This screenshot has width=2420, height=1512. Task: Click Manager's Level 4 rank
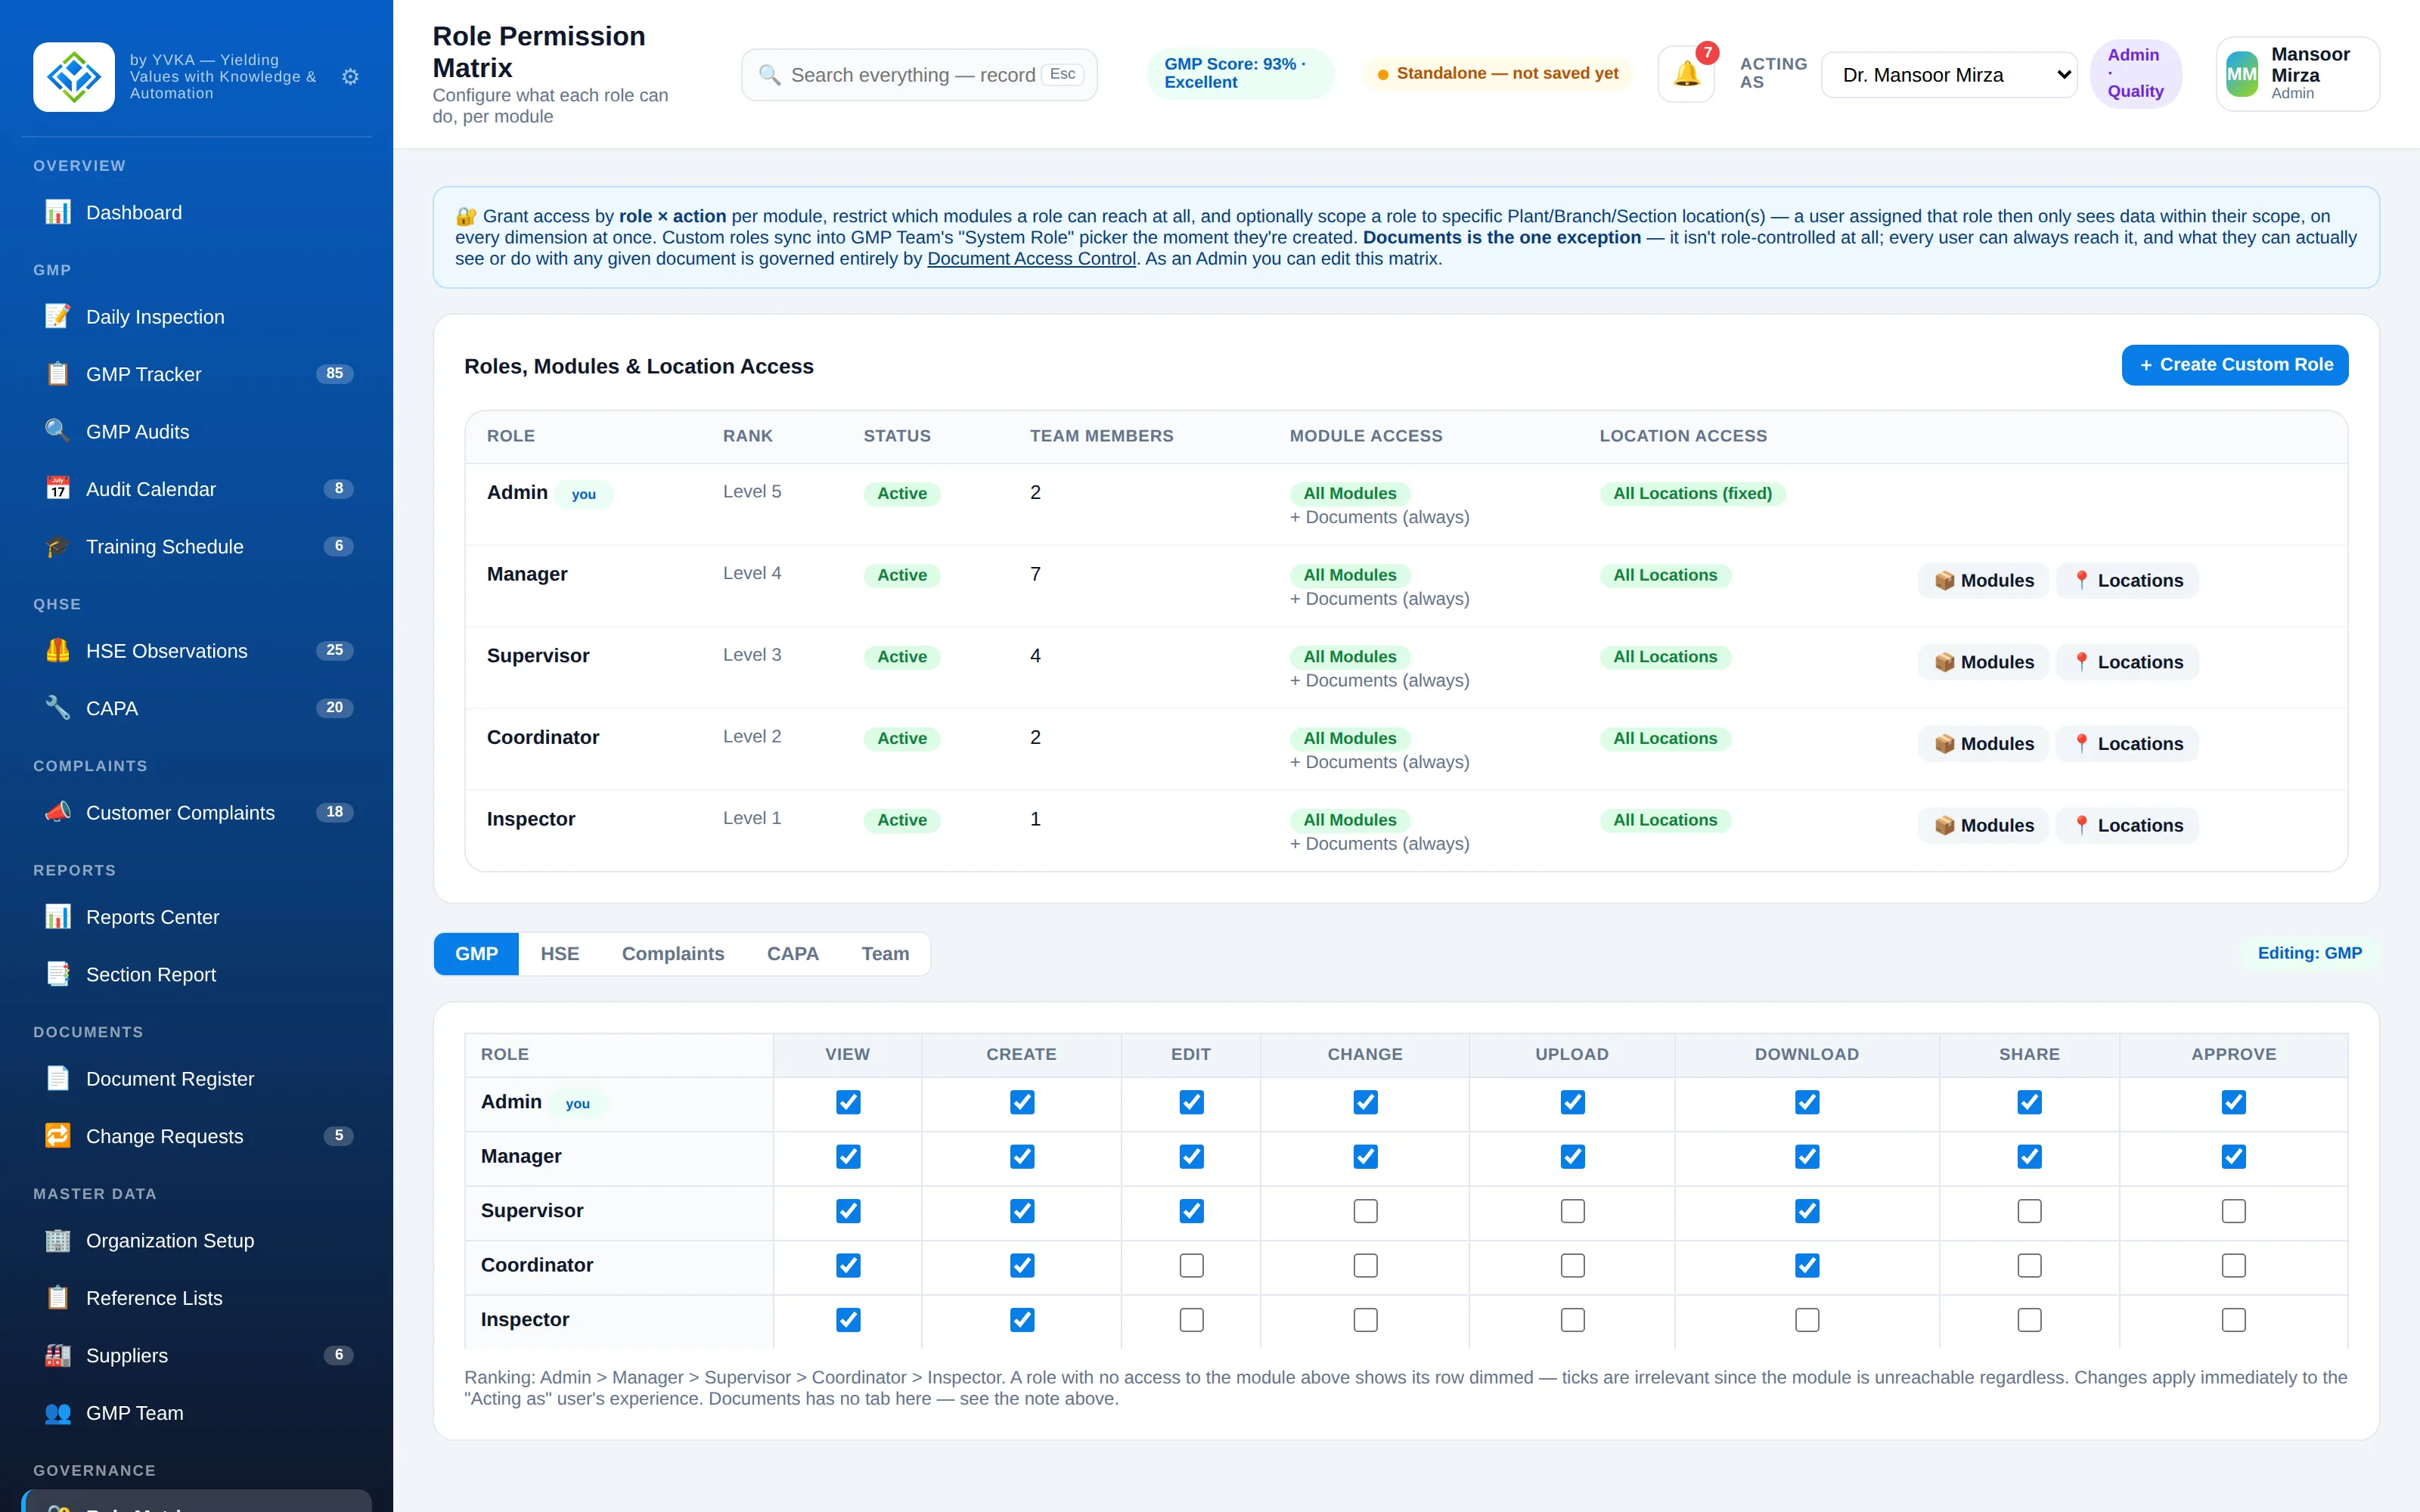tap(752, 574)
